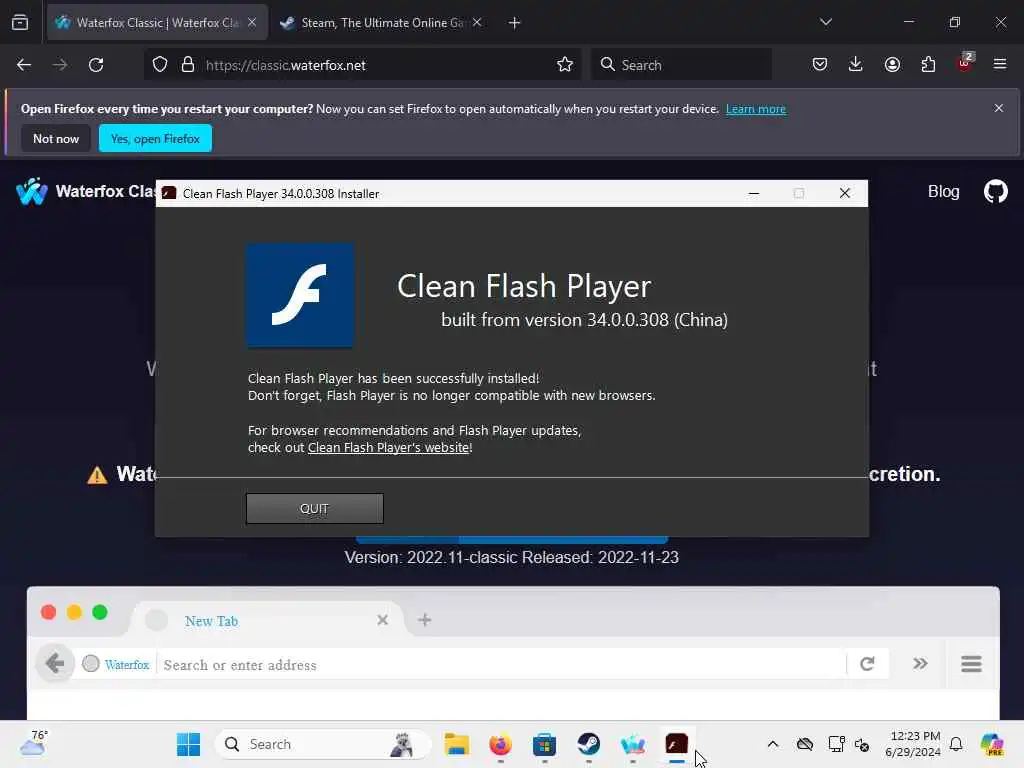Open the notification bell icon
The image size is (1024, 768).
(956, 744)
